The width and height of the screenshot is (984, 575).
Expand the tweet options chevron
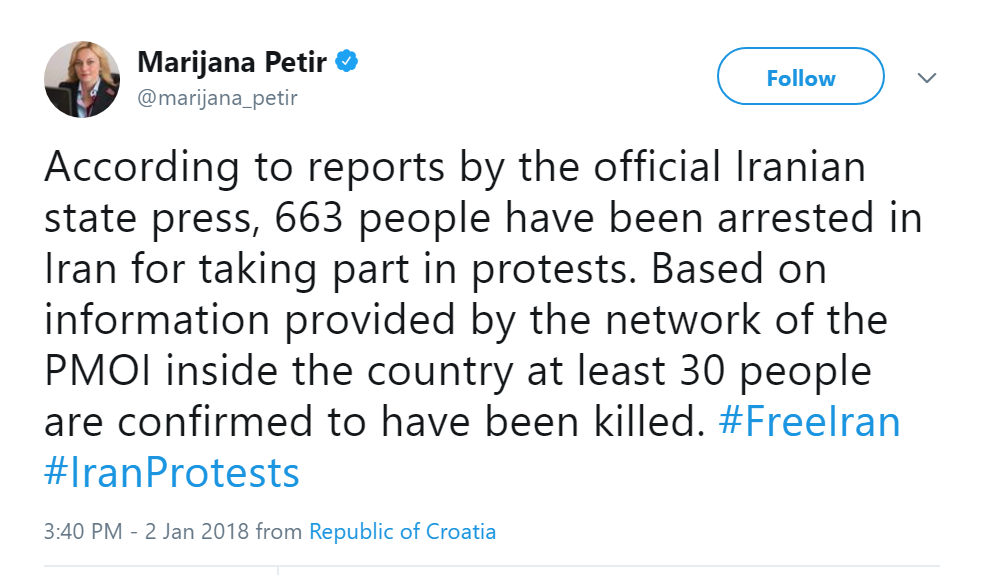click(x=927, y=78)
